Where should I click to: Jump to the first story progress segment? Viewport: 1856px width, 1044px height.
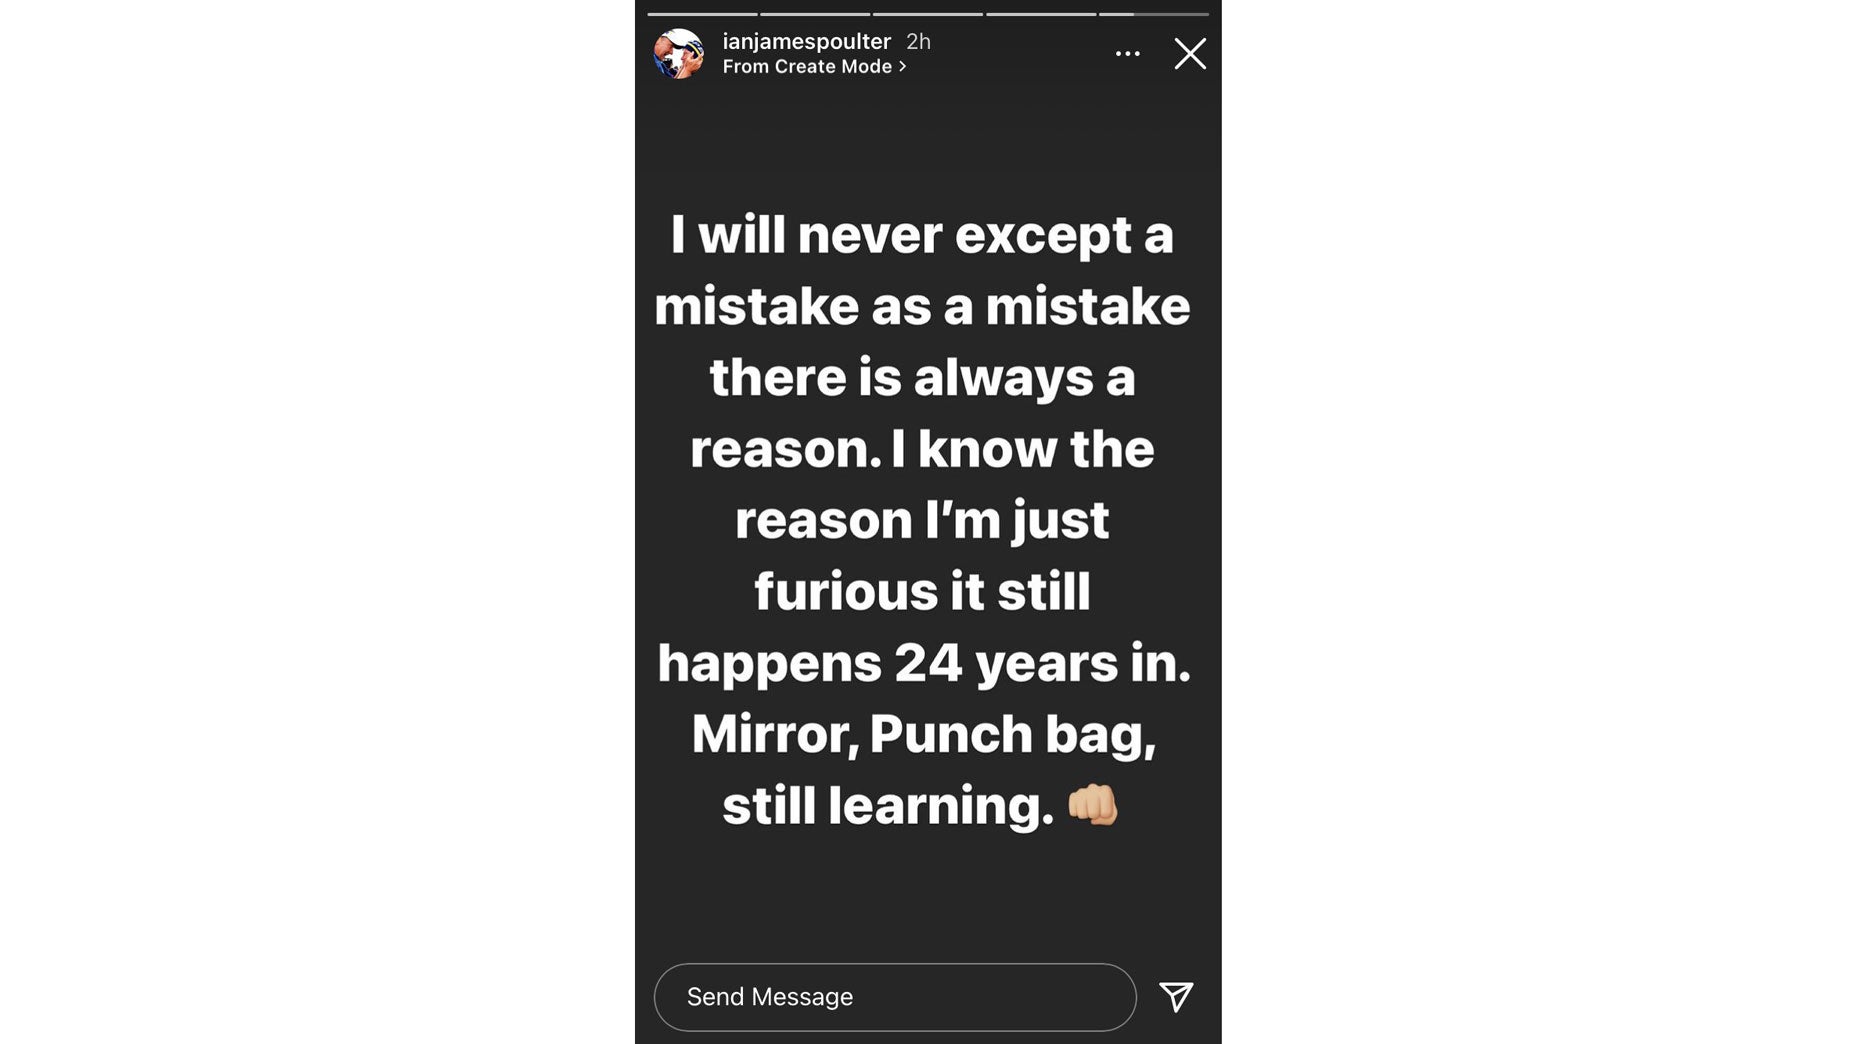(702, 14)
